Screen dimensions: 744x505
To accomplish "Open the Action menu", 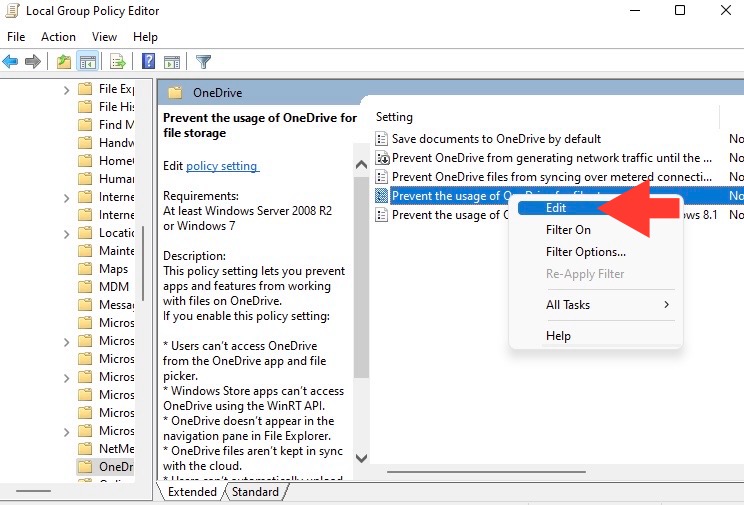I will [x=58, y=37].
